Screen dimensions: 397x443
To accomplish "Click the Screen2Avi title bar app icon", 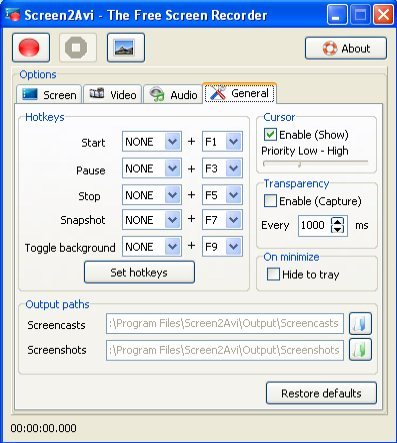I will point(13,15).
